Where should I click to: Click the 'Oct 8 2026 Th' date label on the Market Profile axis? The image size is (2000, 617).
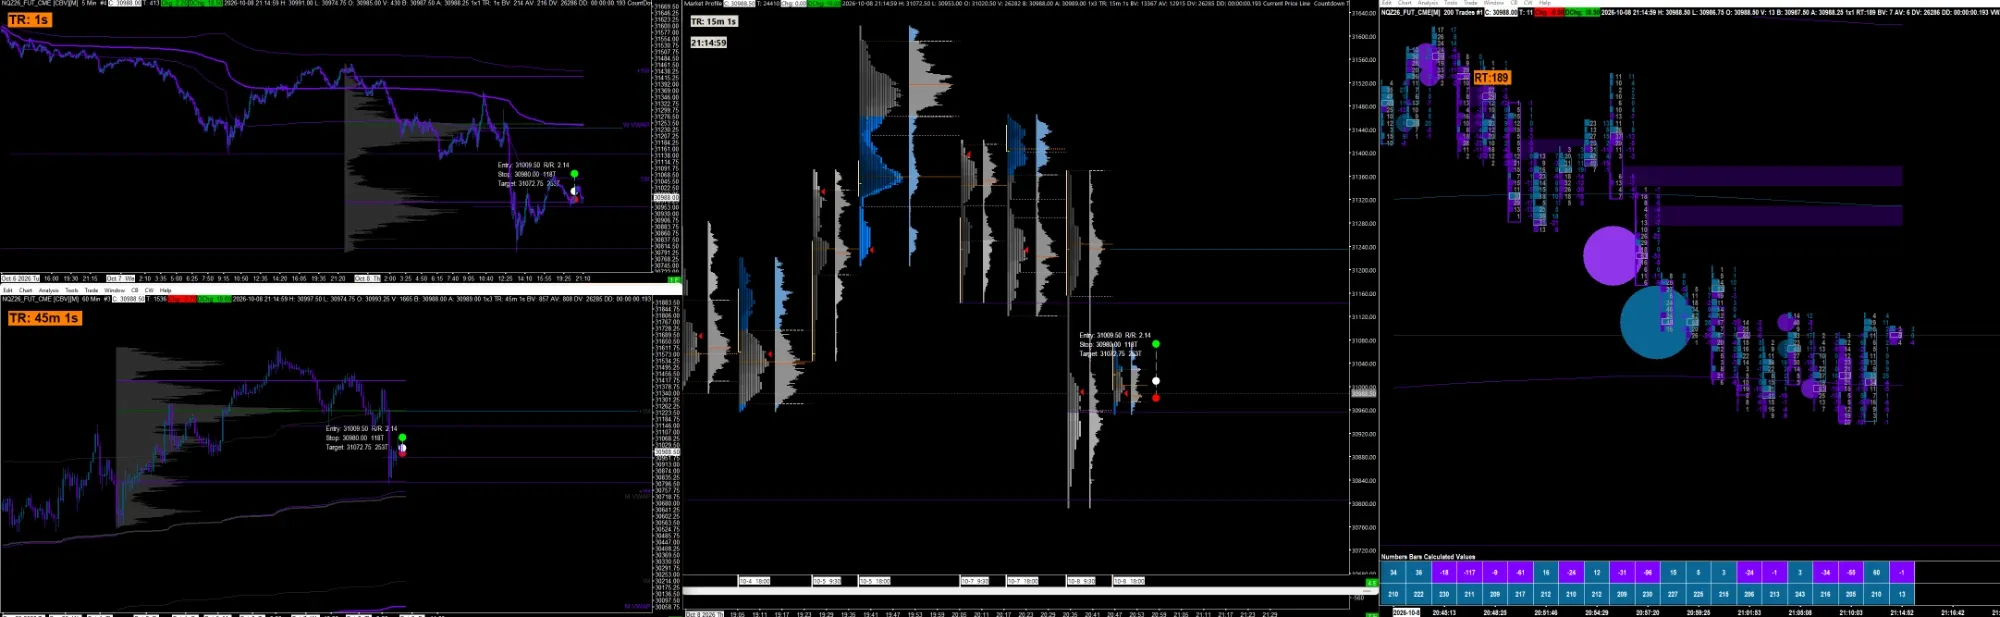click(705, 613)
